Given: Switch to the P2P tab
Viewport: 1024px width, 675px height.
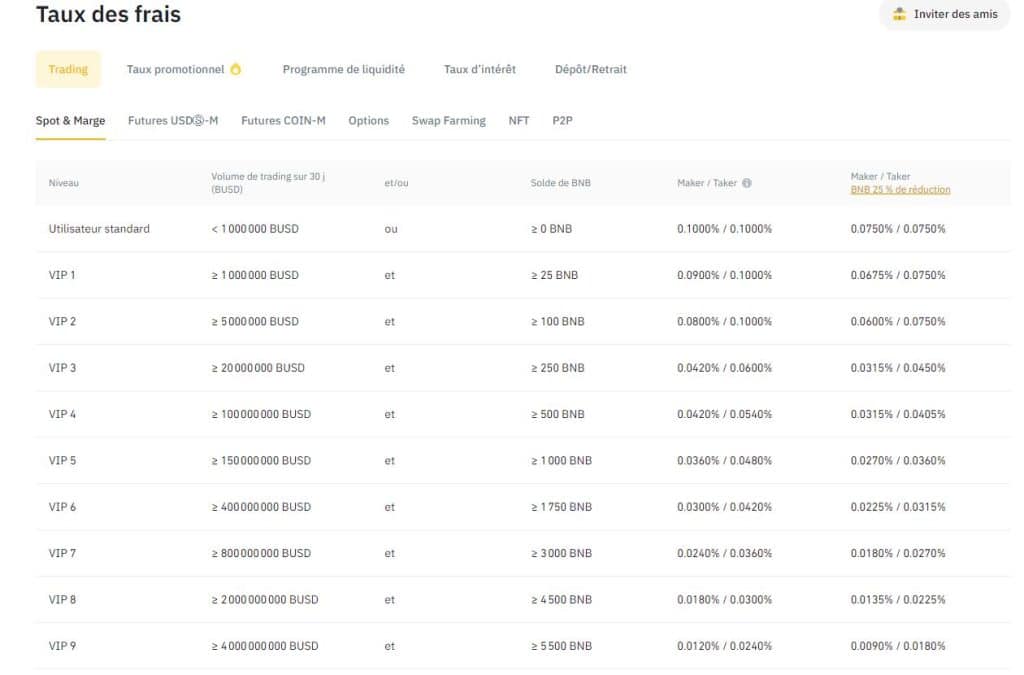Looking at the screenshot, I should (x=562, y=120).
